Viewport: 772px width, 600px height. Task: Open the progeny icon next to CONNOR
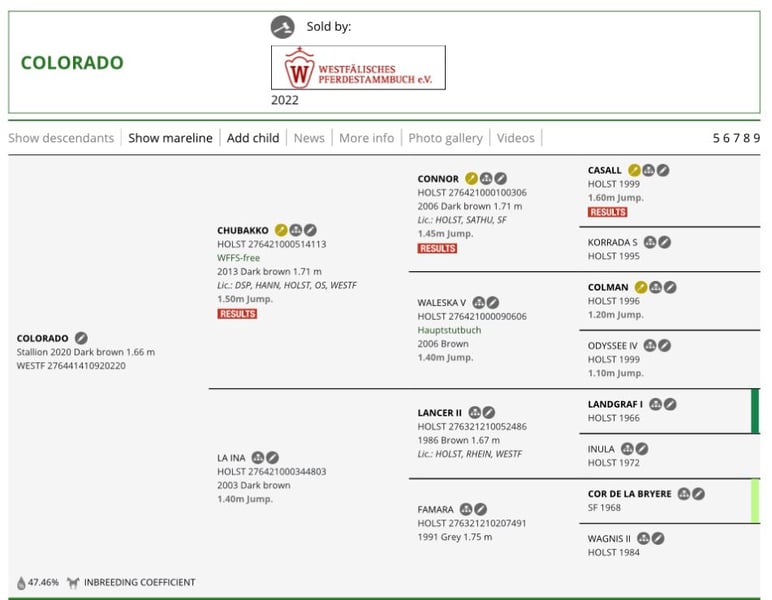486,179
